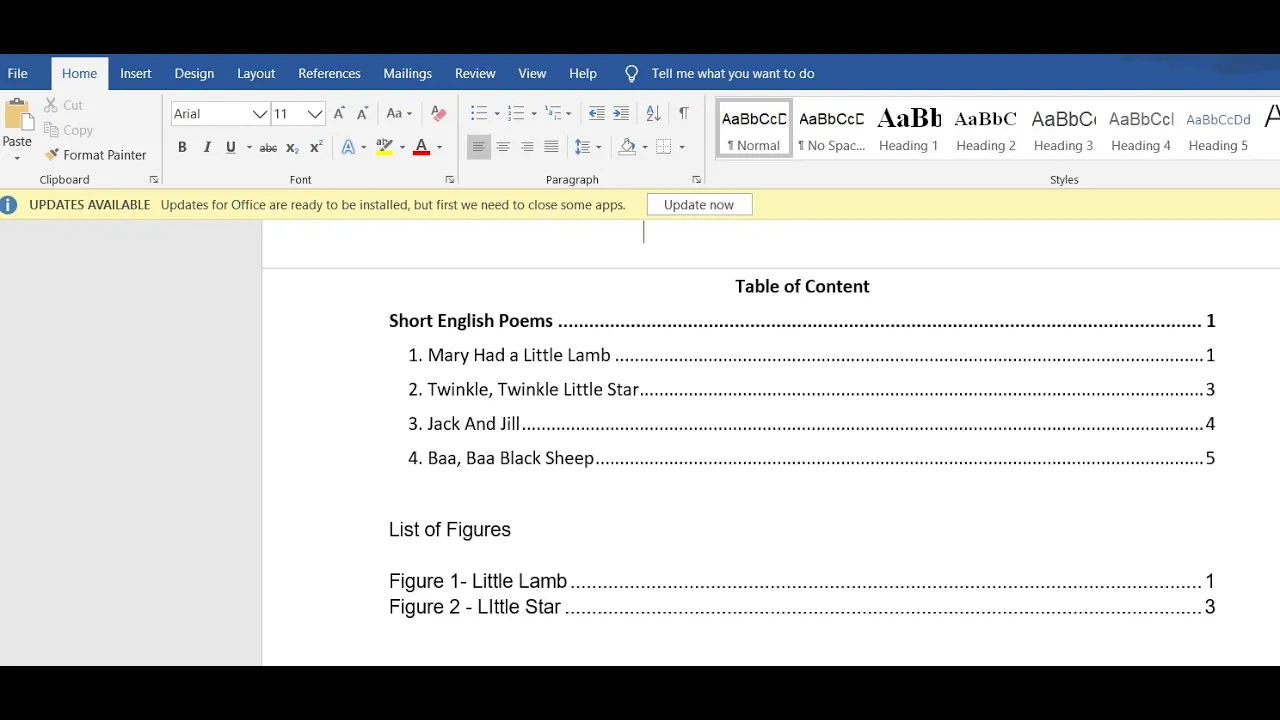This screenshot has height=720, width=1280.
Task: Click the Copy command
Action: pyautogui.click(x=68, y=130)
